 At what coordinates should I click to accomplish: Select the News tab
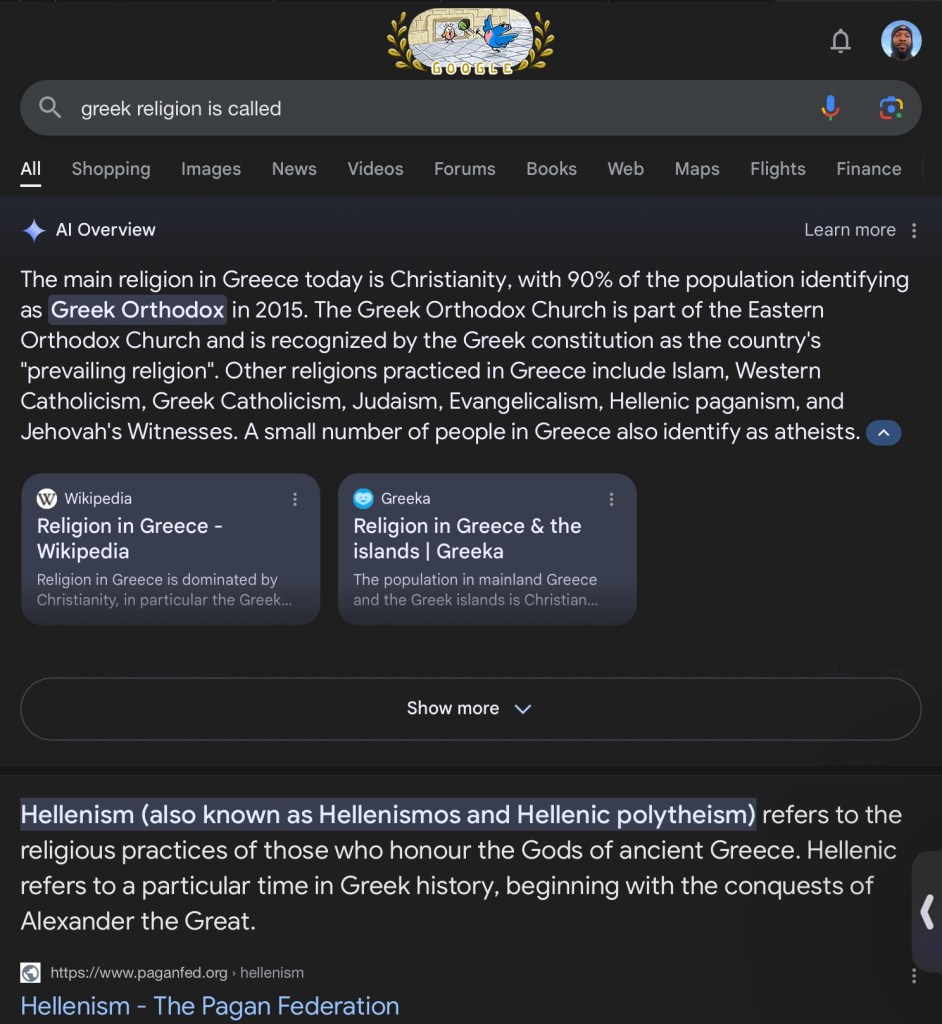pyautogui.click(x=294, y=169)
